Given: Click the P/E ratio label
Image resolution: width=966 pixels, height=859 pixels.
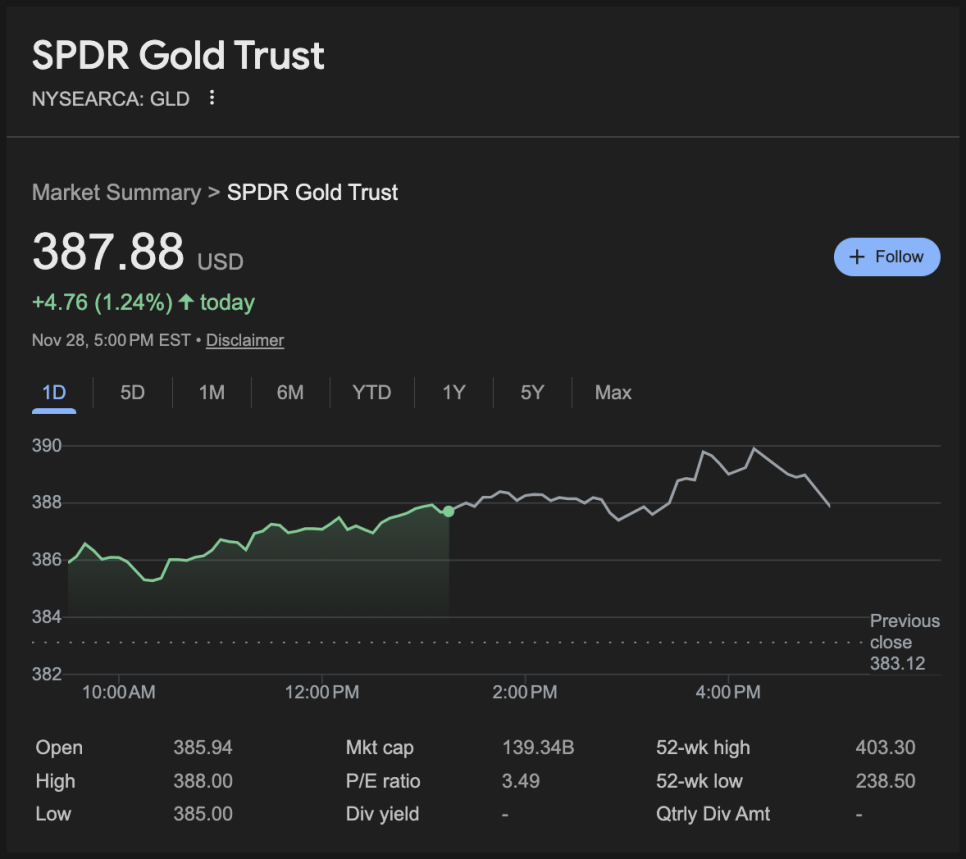Looking at the screenshot, I should [383, 781].
